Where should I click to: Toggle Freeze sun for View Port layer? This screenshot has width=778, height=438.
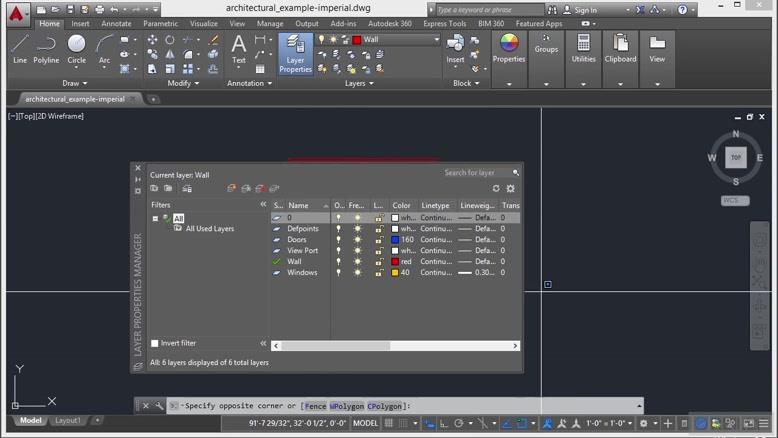[357, 250]
